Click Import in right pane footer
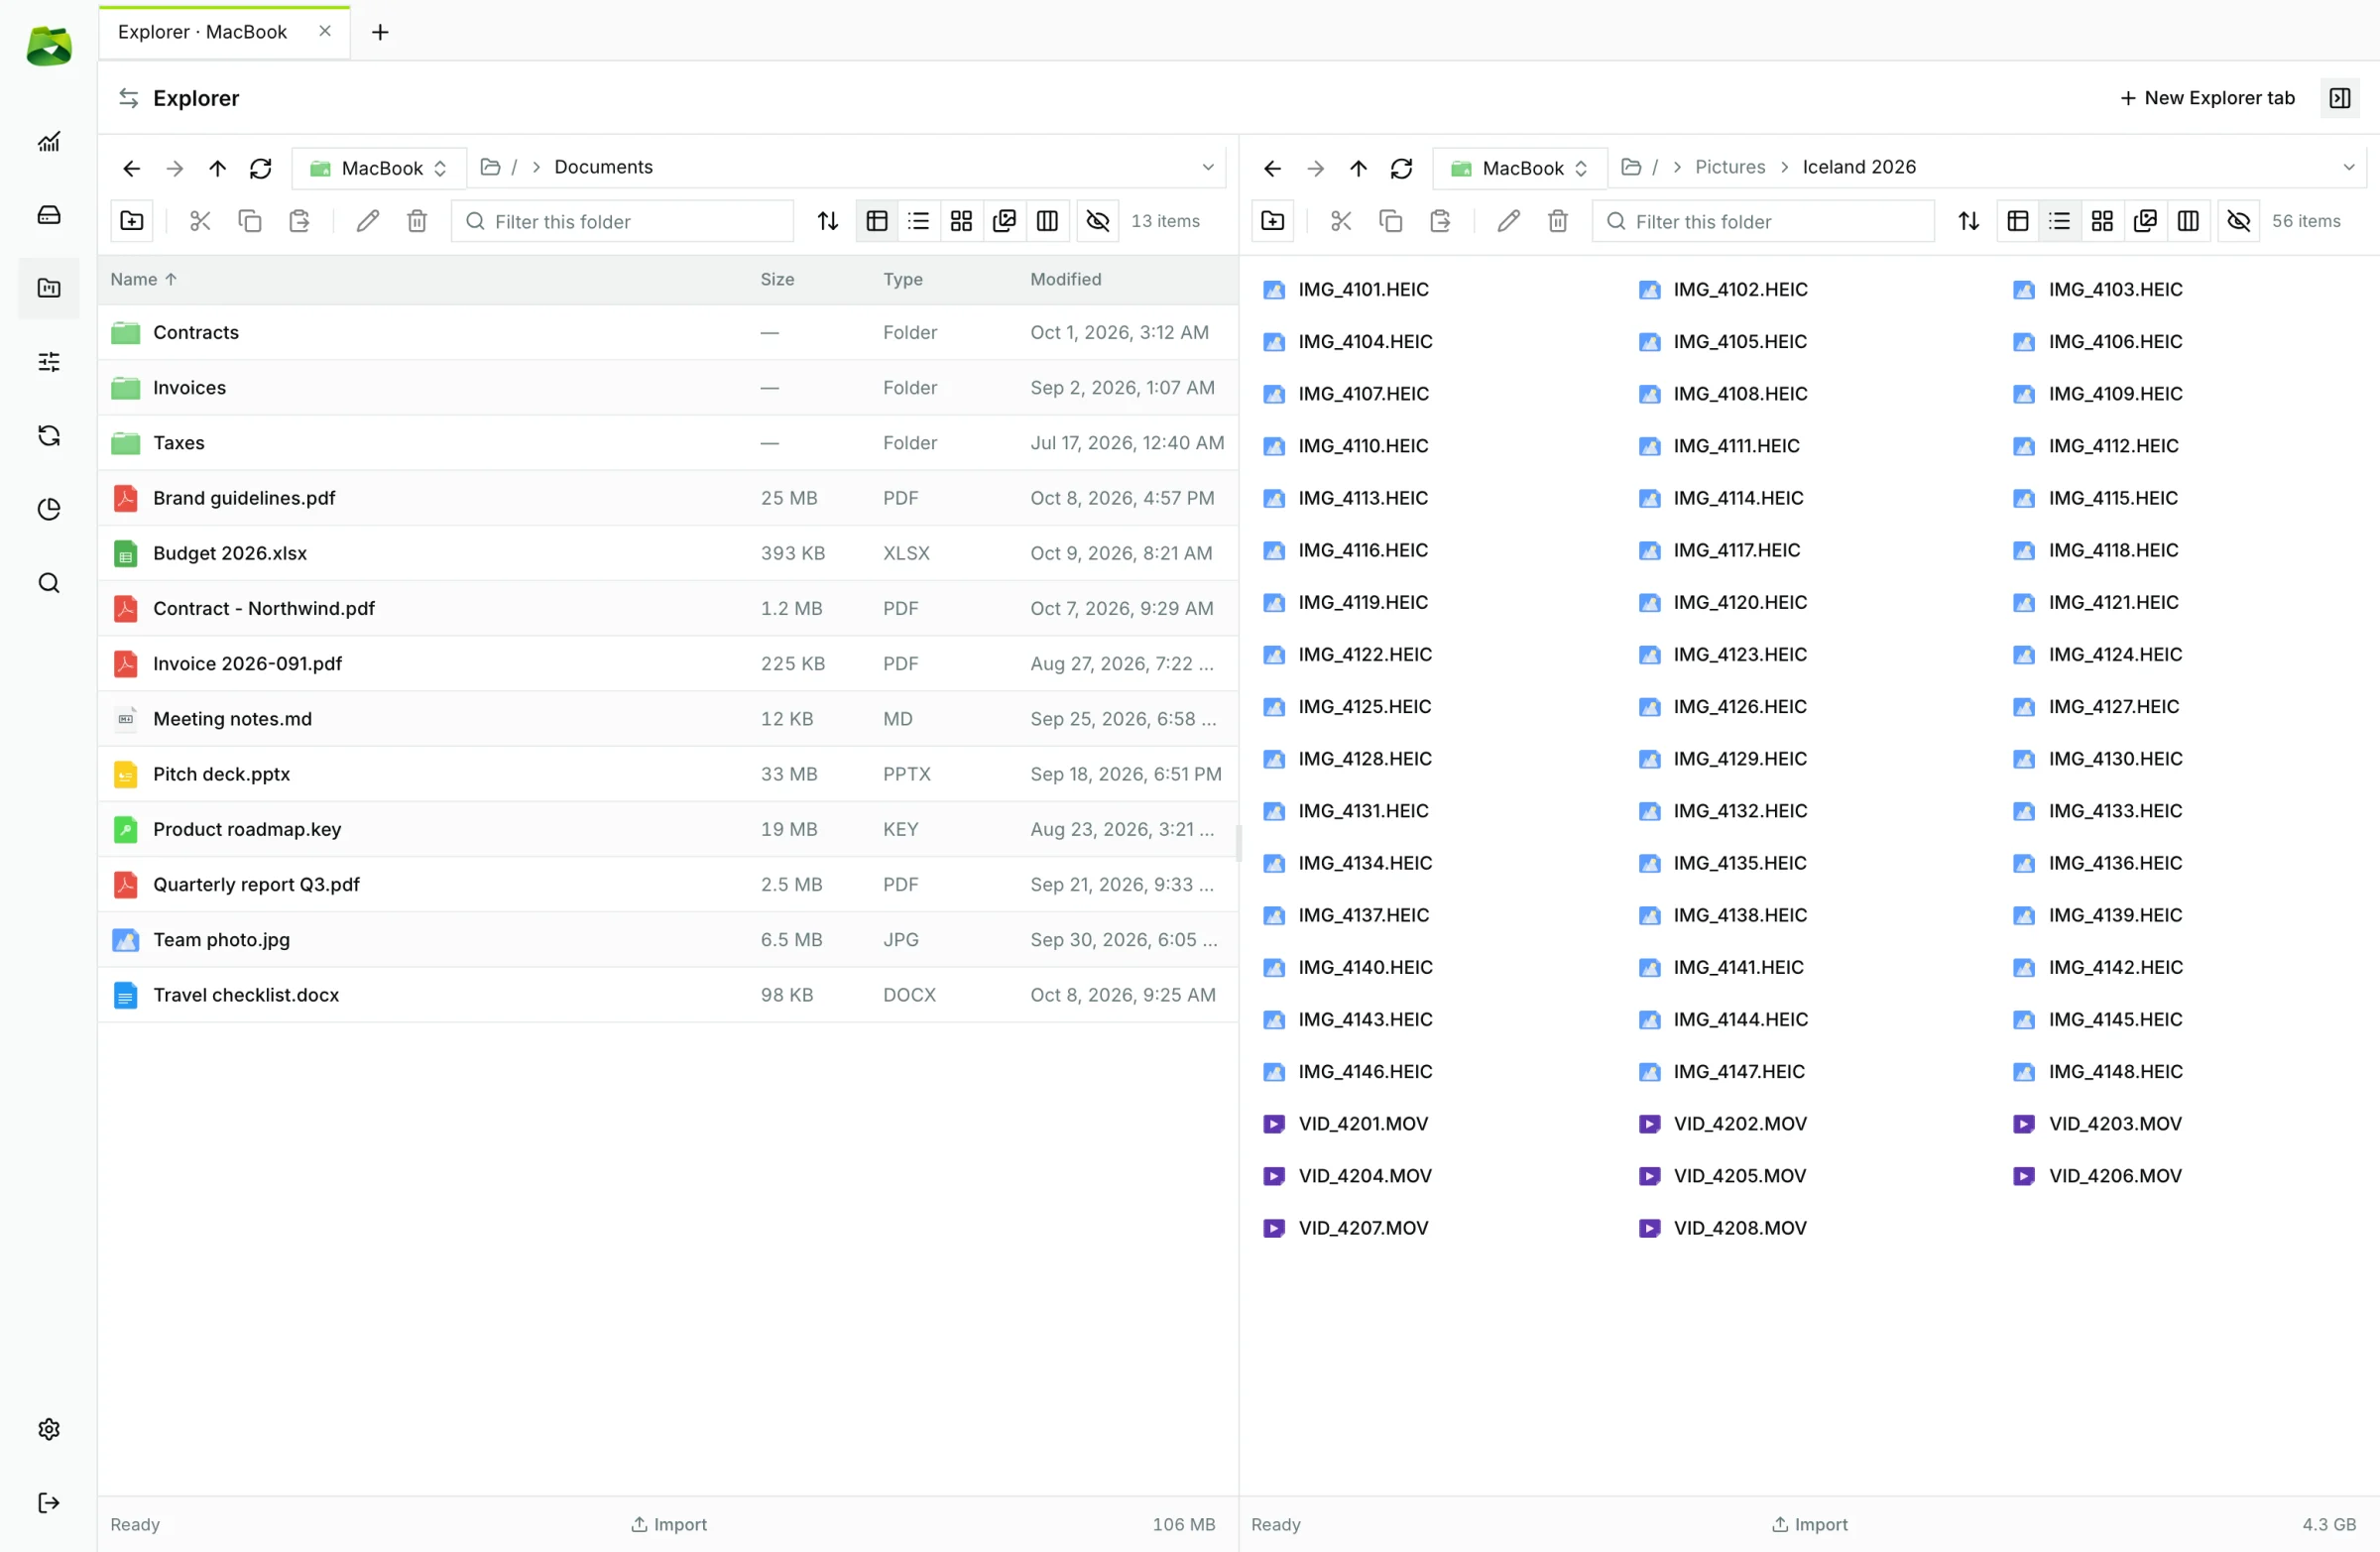This screenshot has height=1552, width=2380. (x=1810, y=1524)
